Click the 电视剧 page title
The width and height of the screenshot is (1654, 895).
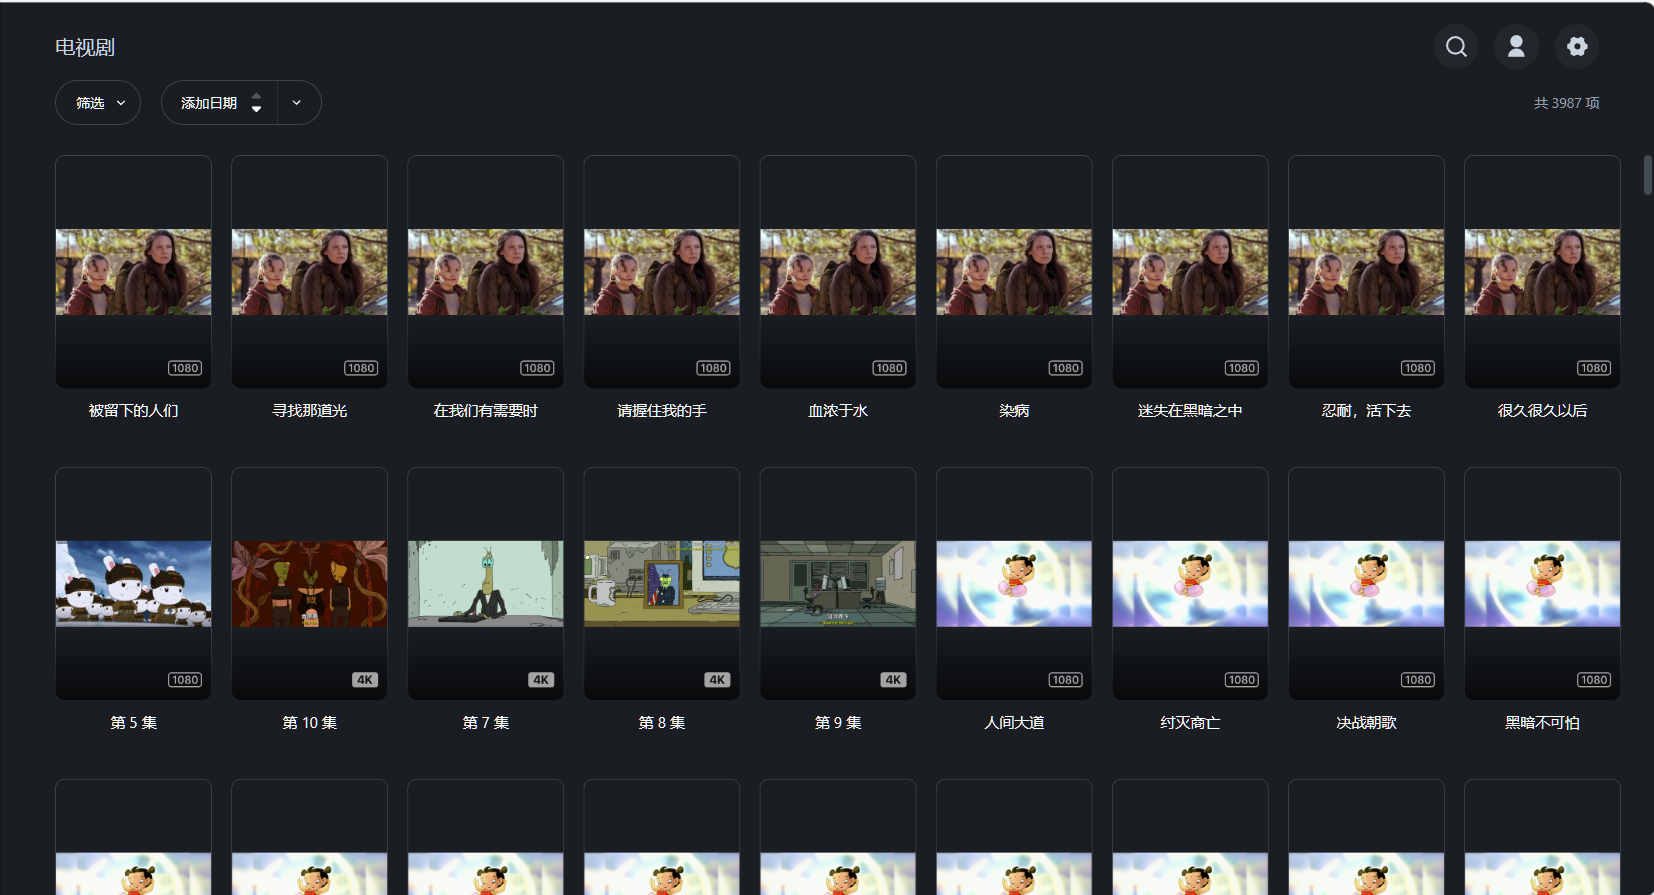coord(85,47)
